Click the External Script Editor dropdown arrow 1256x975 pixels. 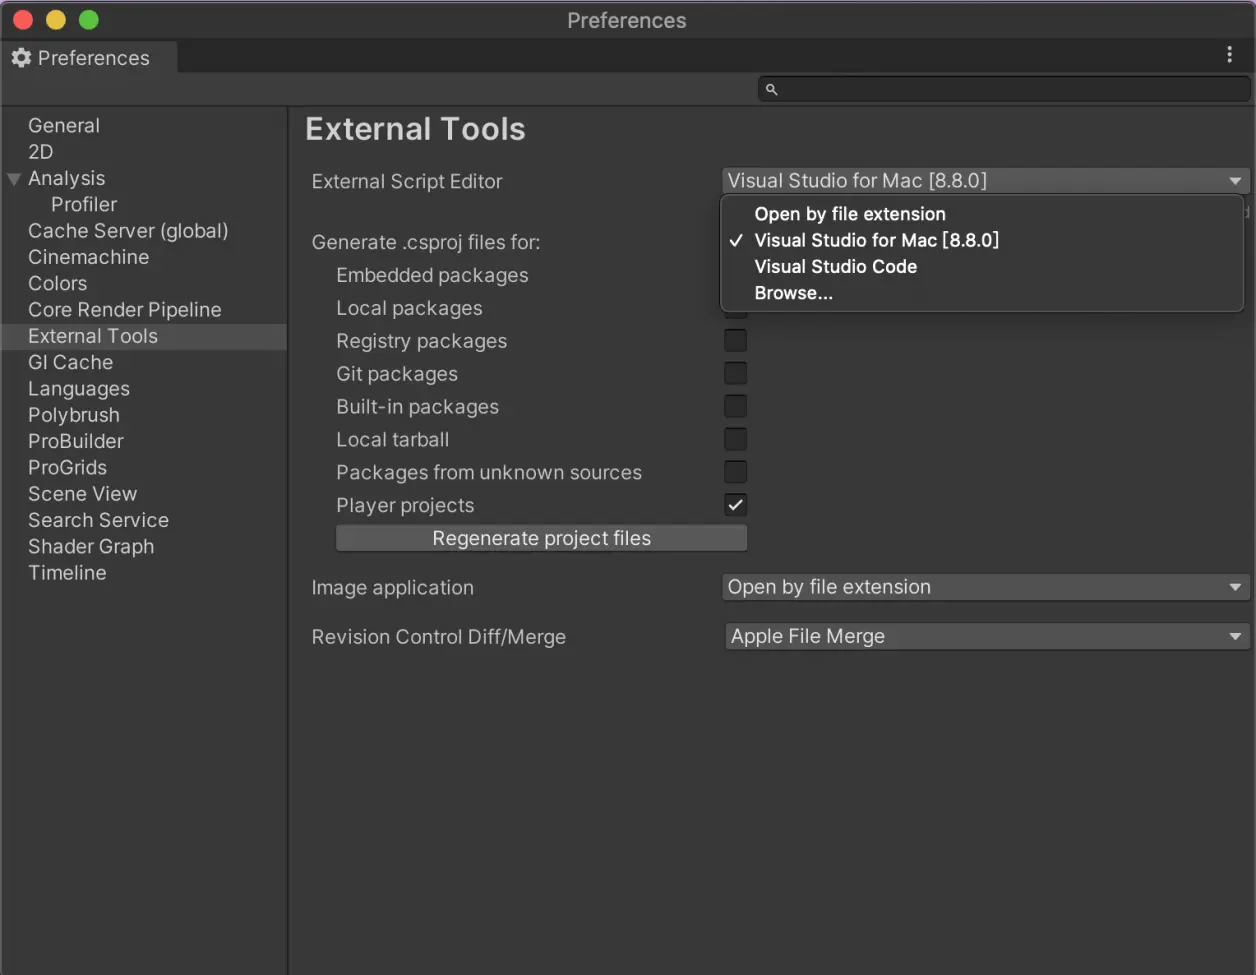click(x=1235, y=181)
